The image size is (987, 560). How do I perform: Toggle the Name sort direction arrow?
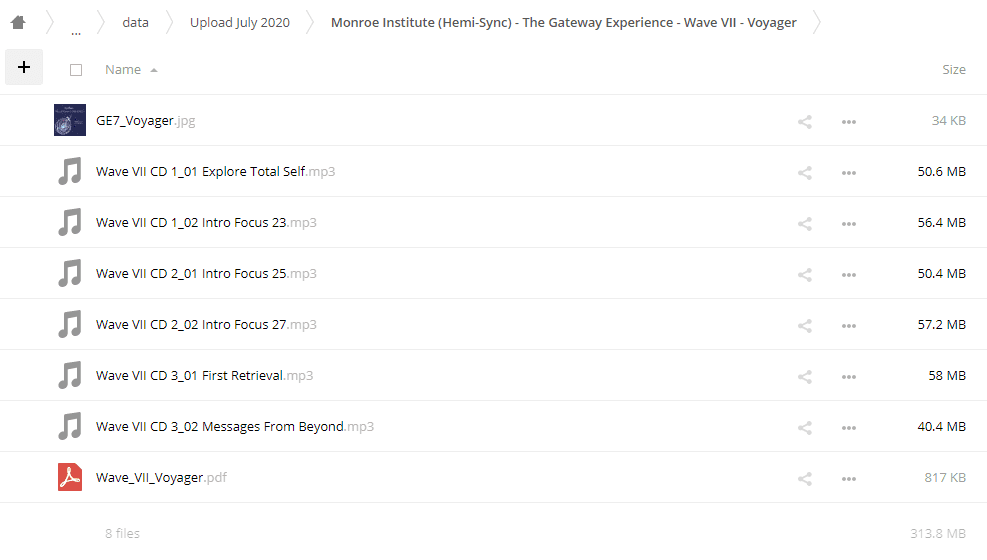[154, 70]
